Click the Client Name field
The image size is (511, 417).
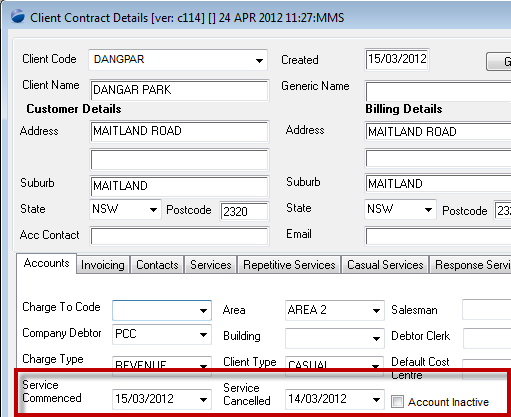[179, 90]
